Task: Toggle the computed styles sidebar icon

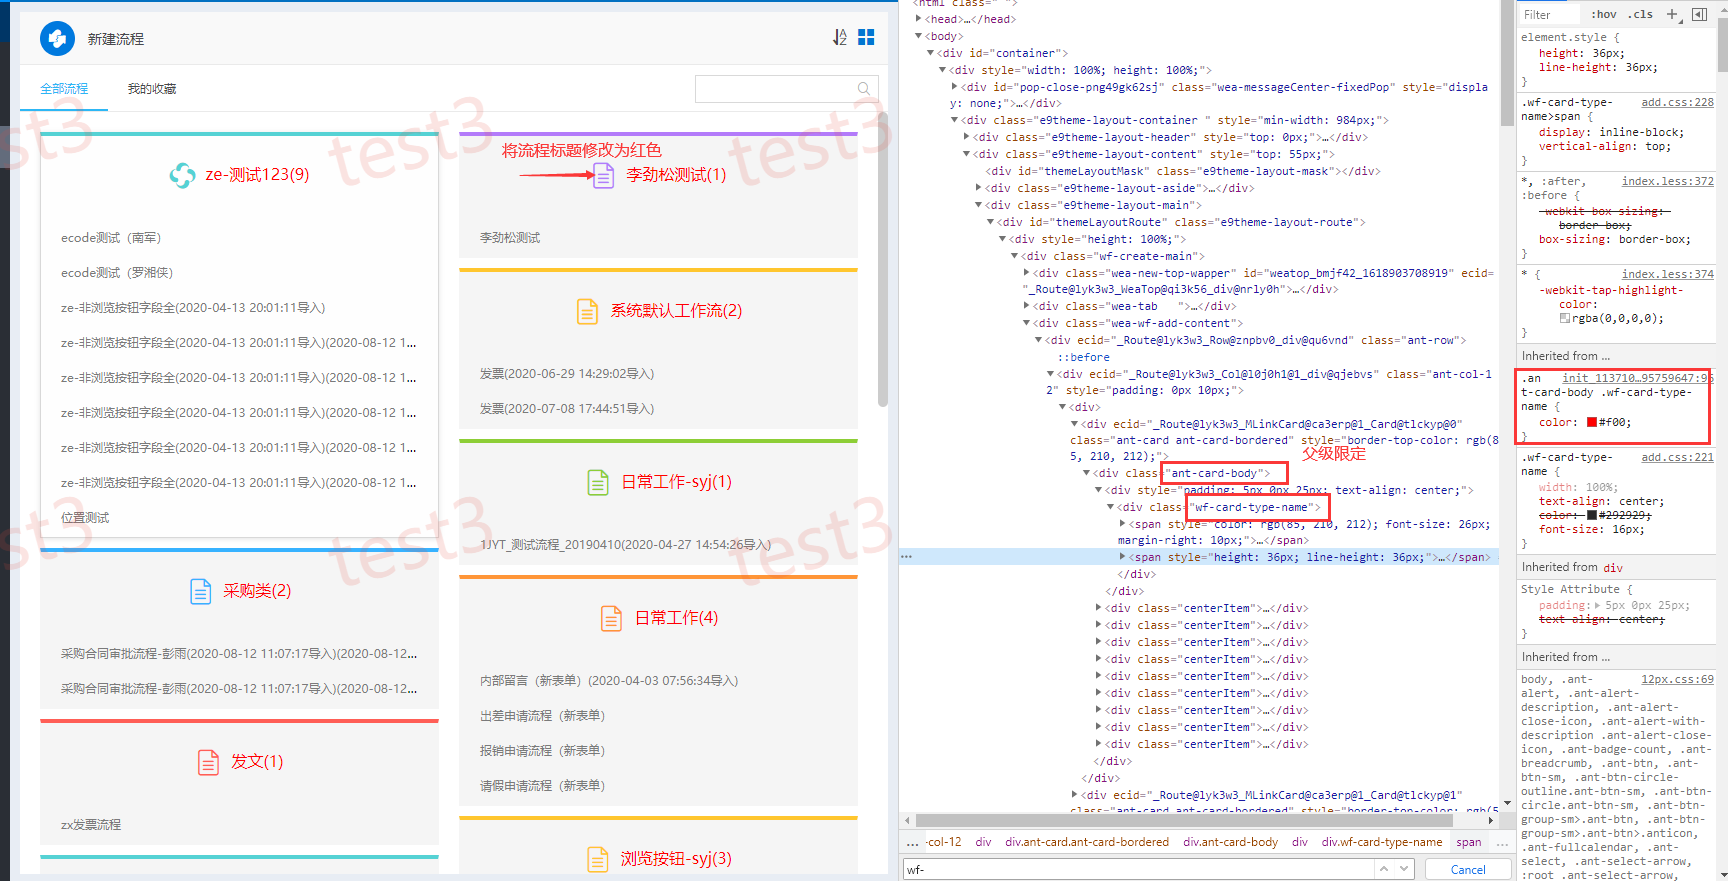Action: (x=1699, y=14)
